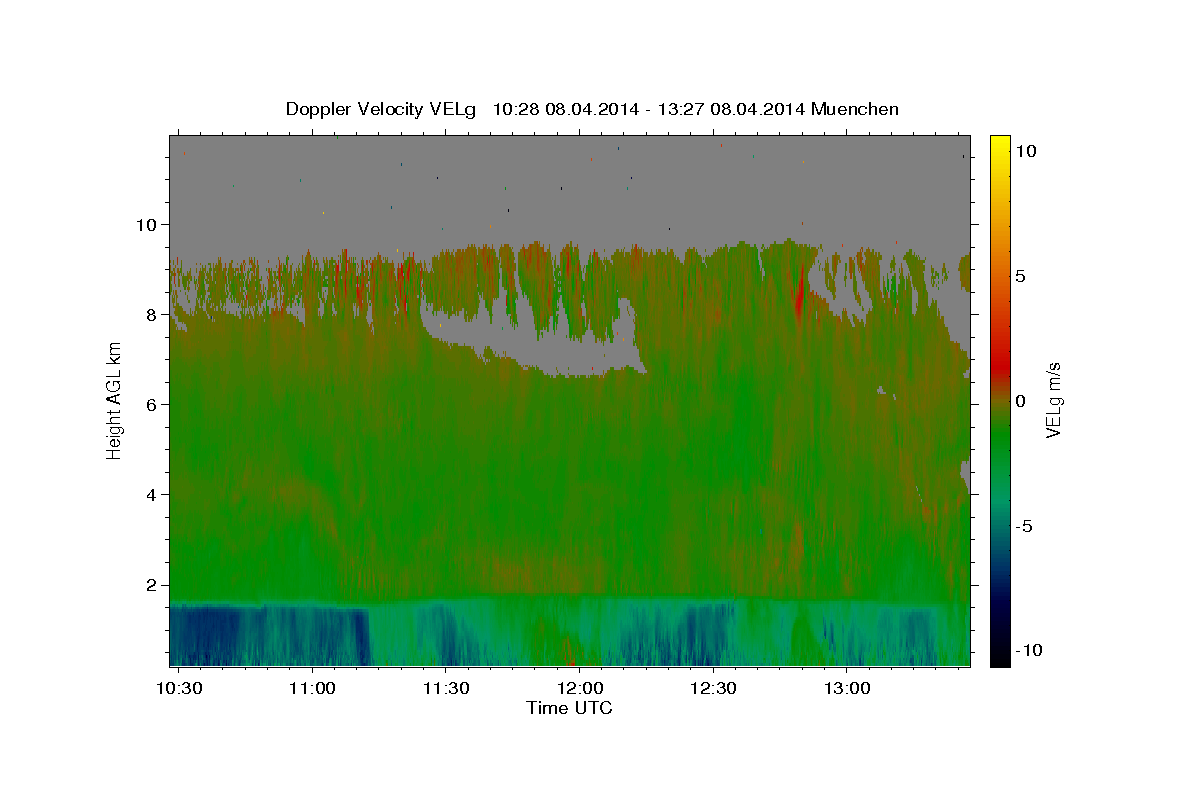
Task: Click the '12:00' time tick label
Action: tap(579, 689)
